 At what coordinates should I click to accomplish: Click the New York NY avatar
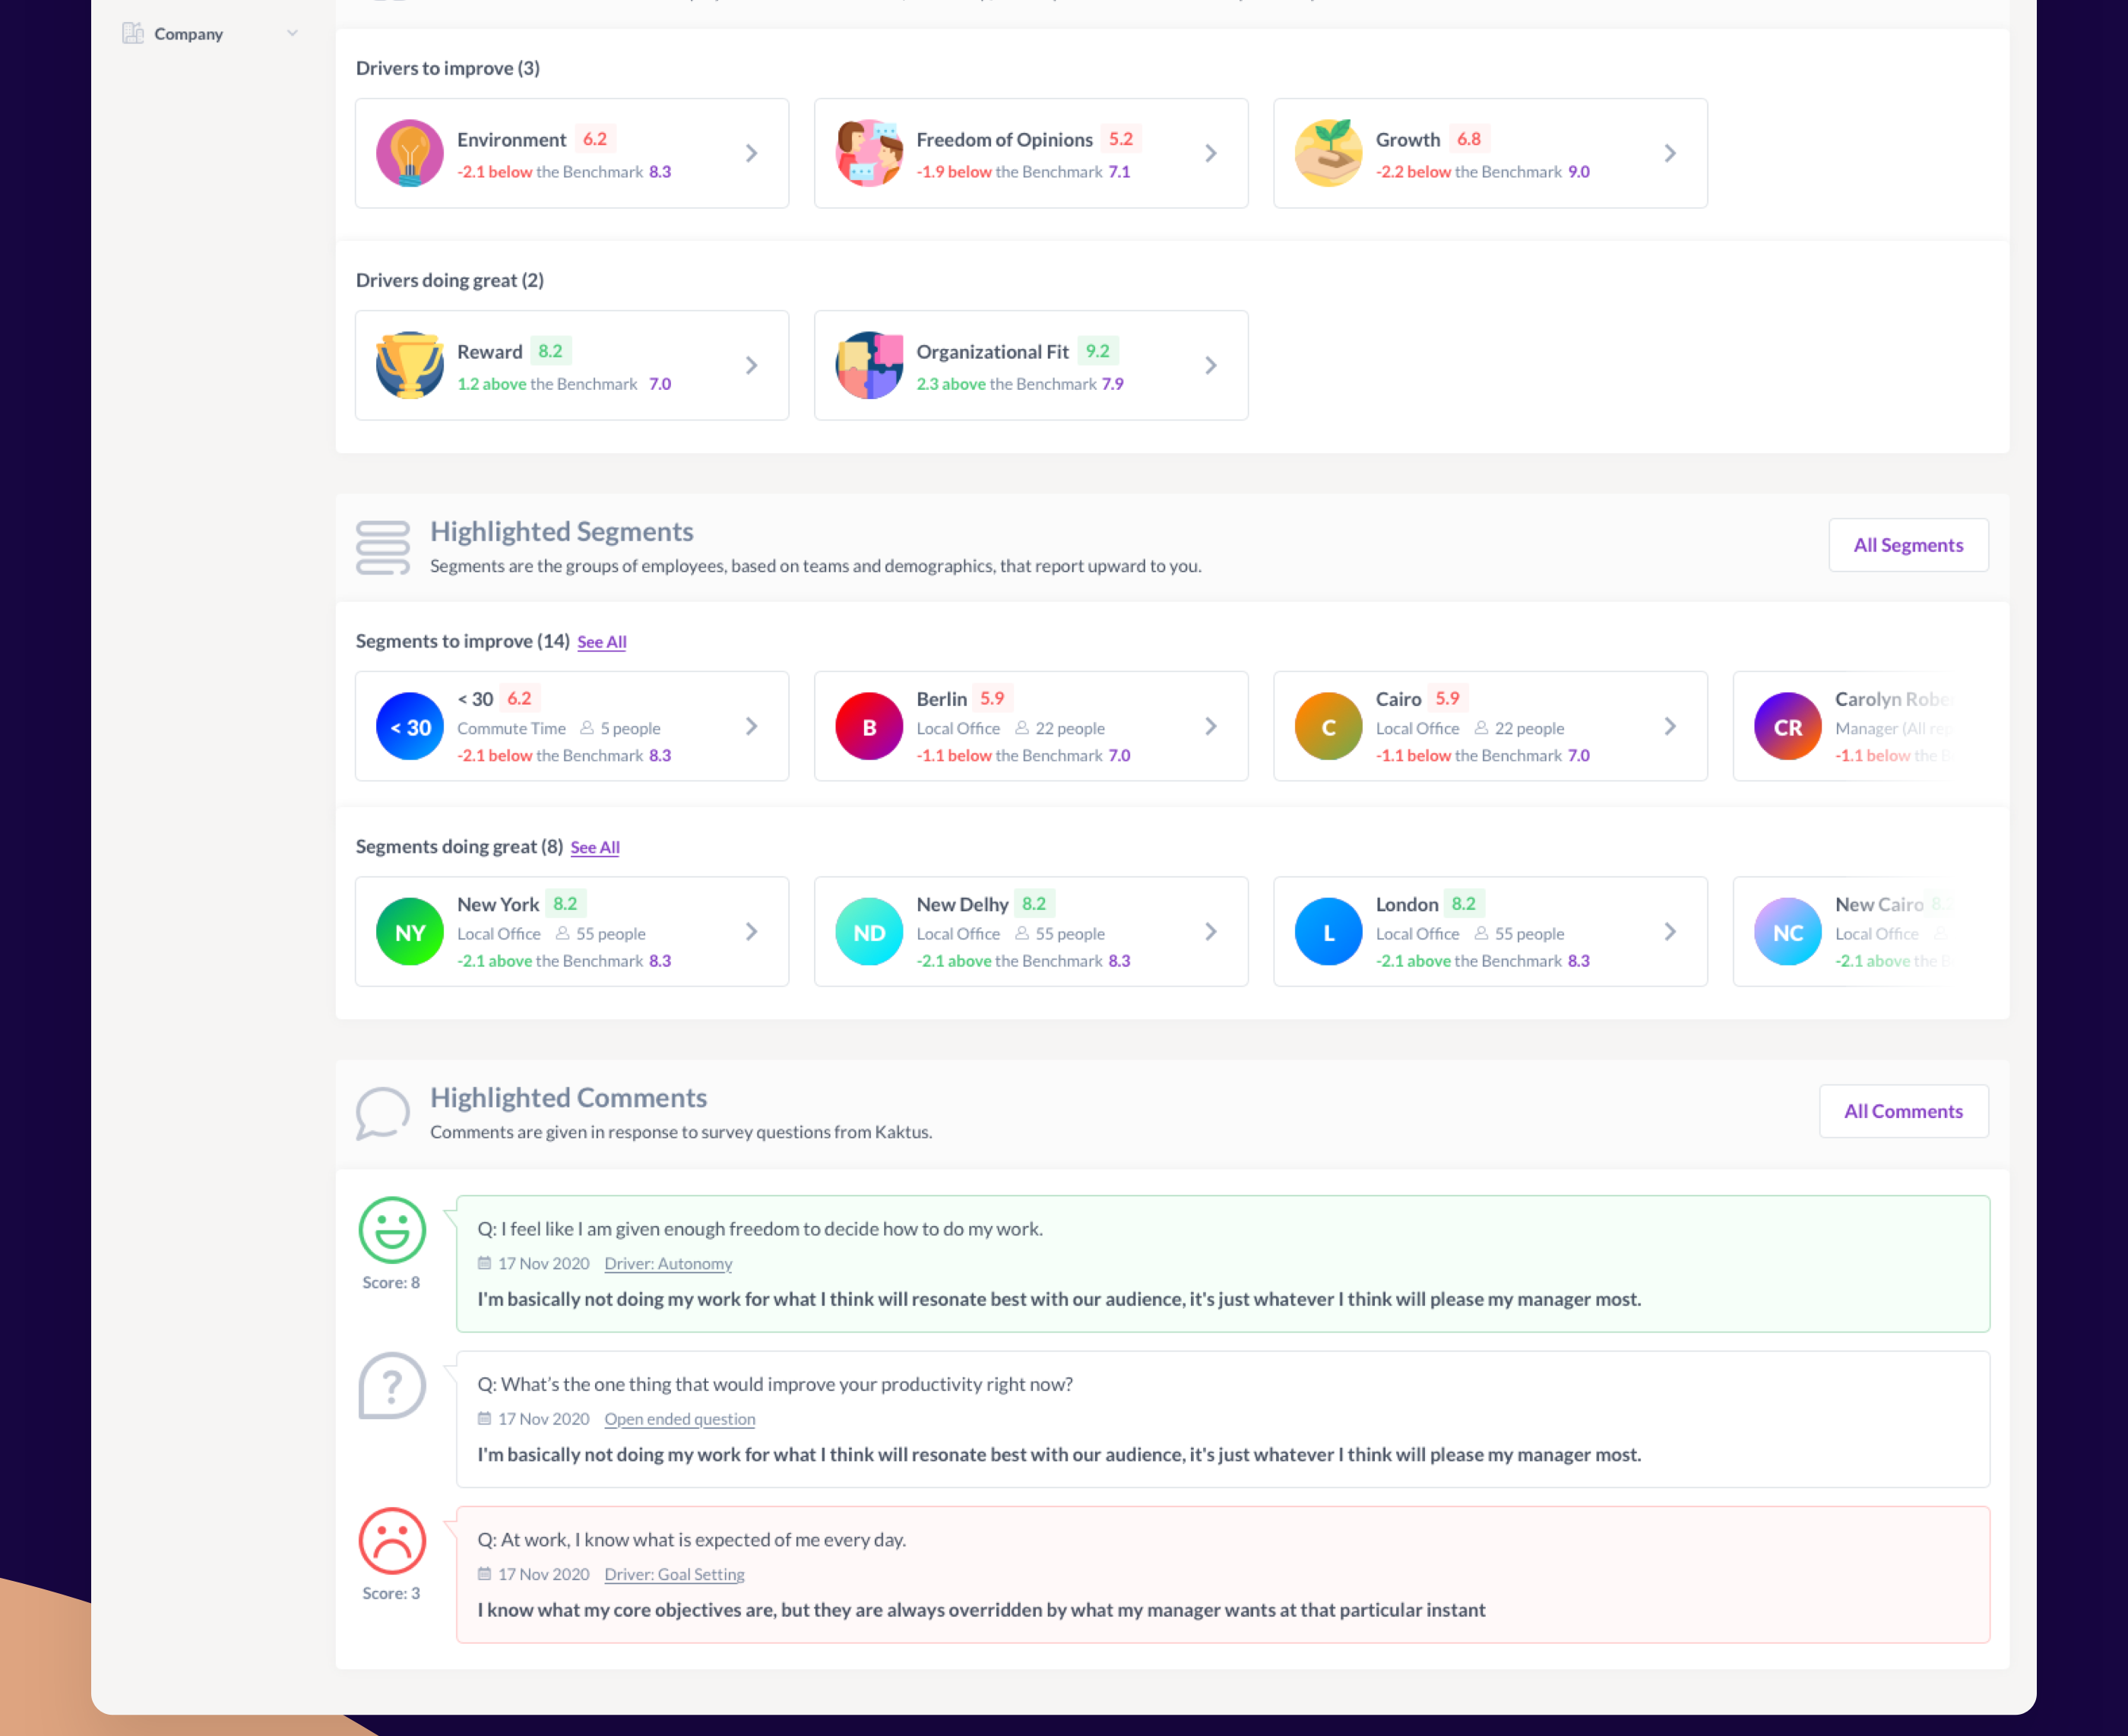click(409, 932)
